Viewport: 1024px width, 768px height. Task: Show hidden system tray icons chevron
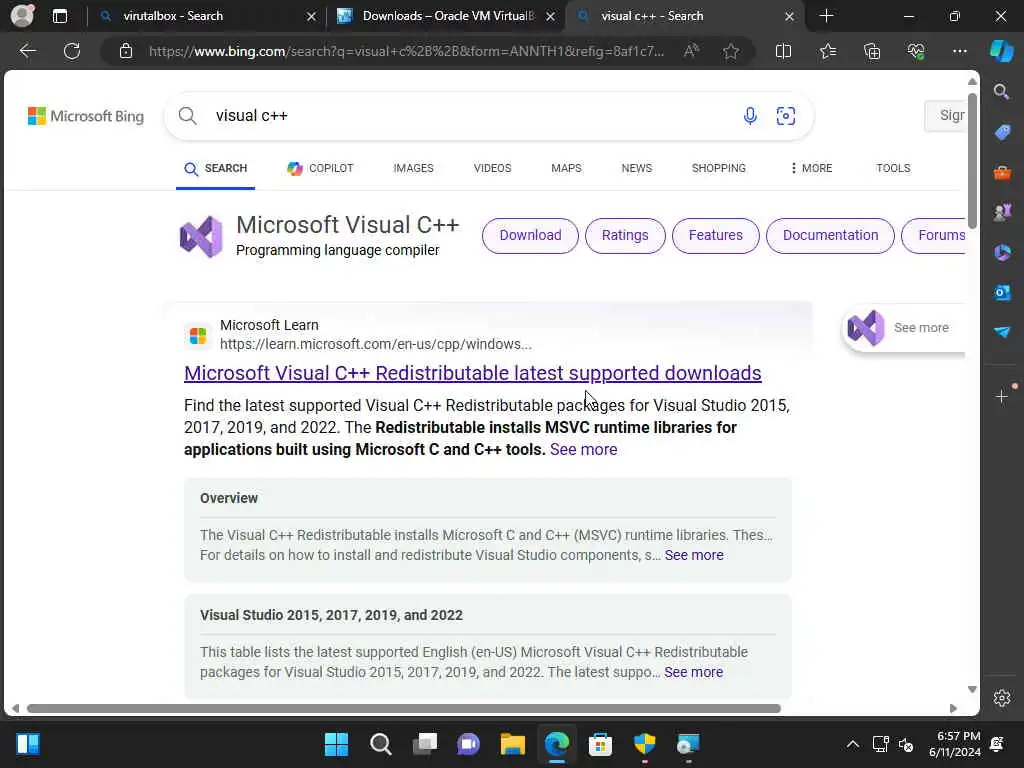853,744
